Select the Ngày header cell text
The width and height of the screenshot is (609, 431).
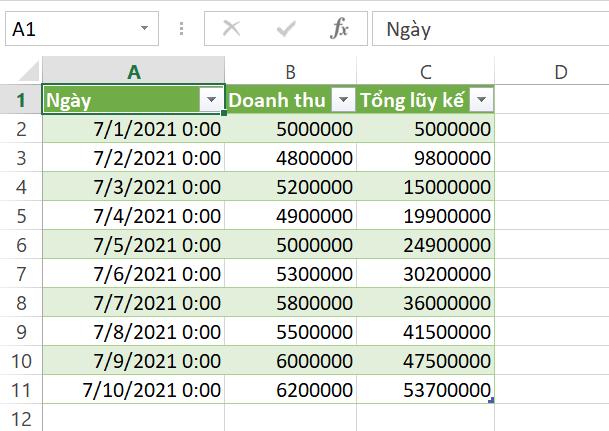pyautogui.click(x=68, y=101)
